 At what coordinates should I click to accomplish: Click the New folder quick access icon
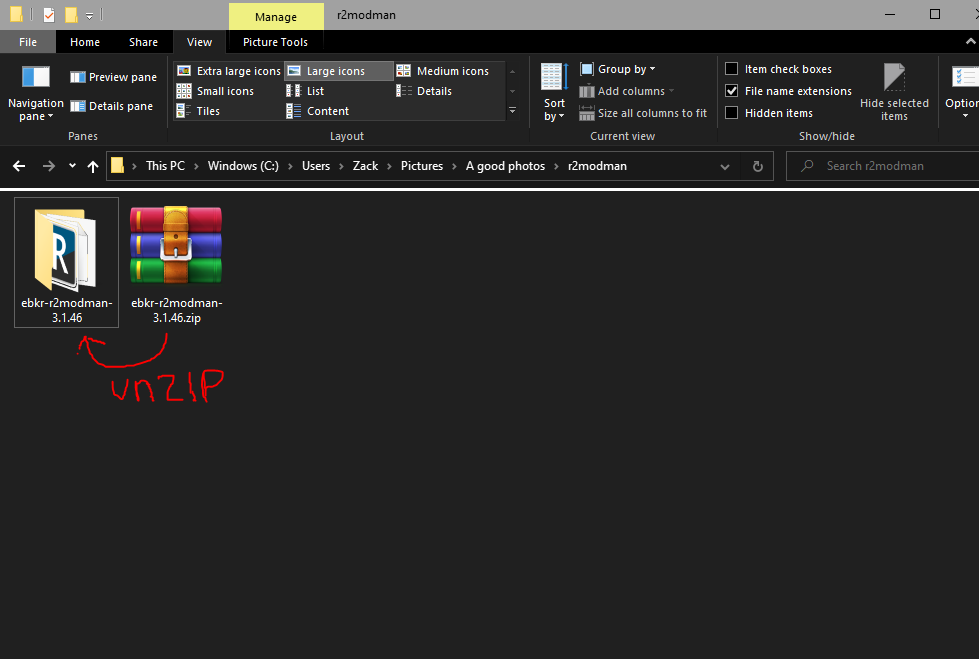[71, 14]
